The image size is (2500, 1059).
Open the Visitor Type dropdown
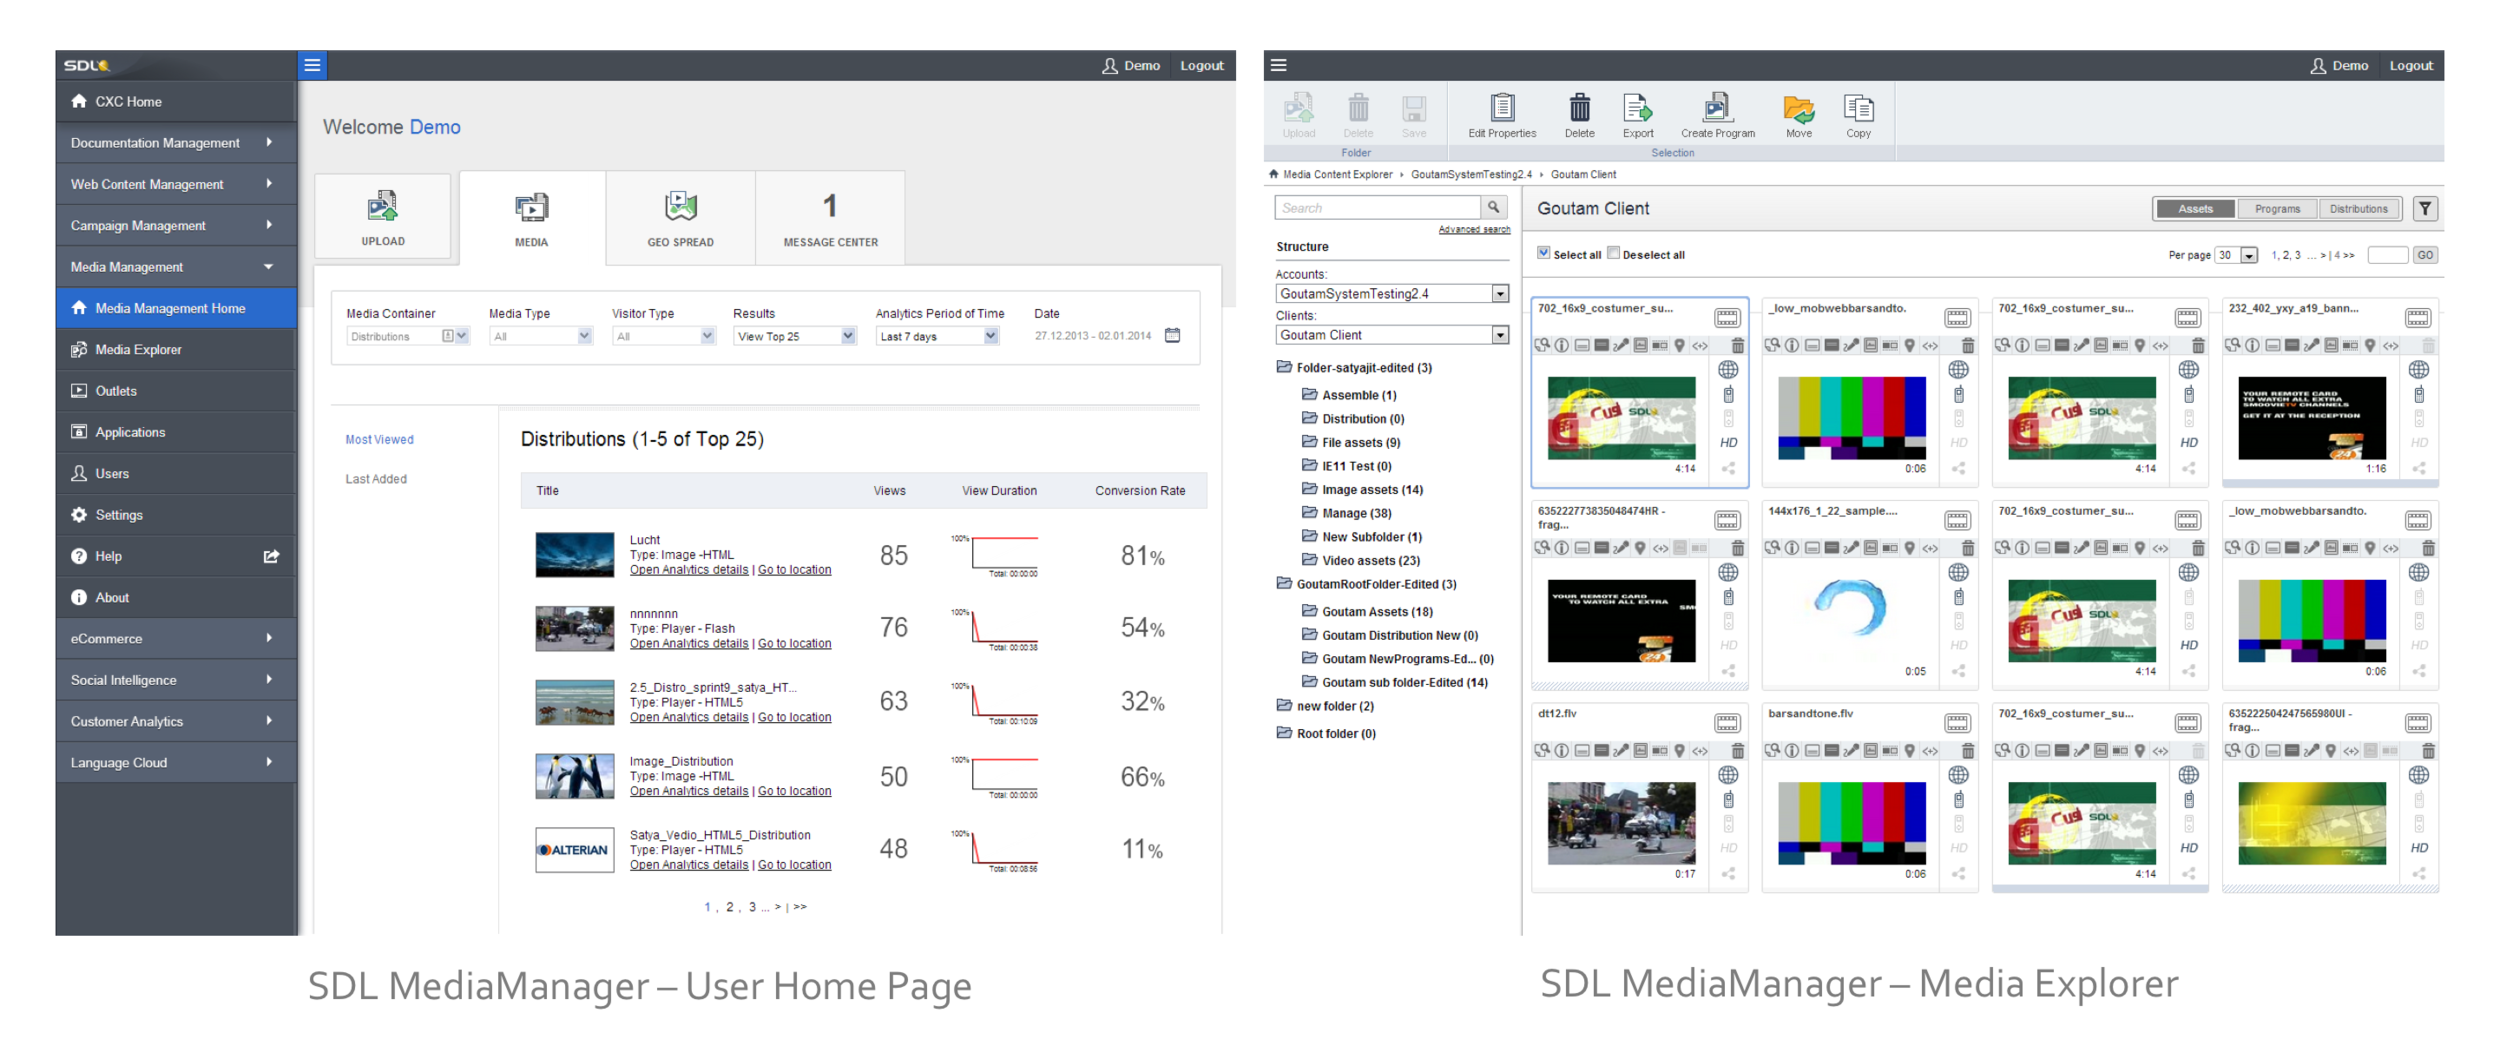663,336
